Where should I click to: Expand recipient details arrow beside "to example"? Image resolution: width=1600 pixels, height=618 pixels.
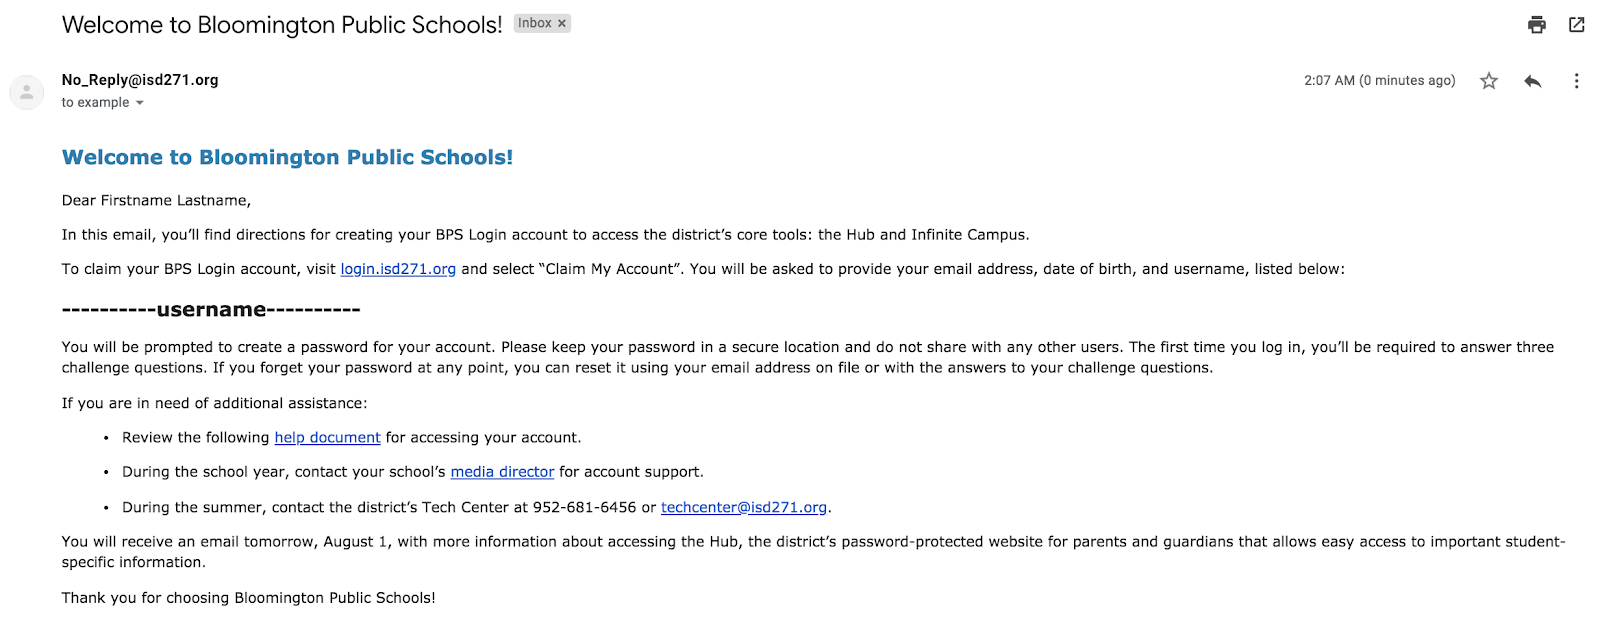pyautogui.click(x=140, y=103)
